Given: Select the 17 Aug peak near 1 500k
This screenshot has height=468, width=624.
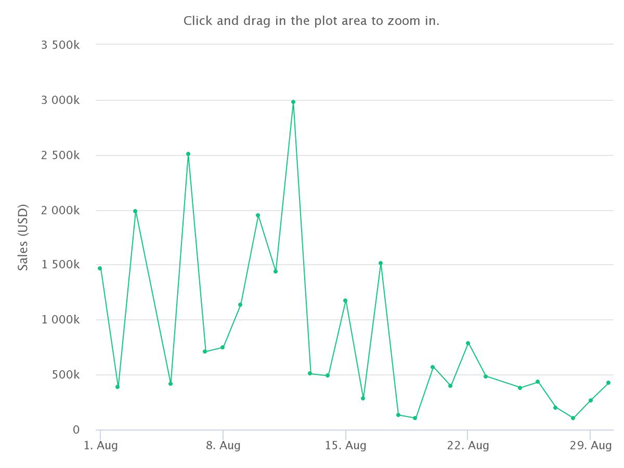Looking at the screenshot, I should (x=380, y=263).
